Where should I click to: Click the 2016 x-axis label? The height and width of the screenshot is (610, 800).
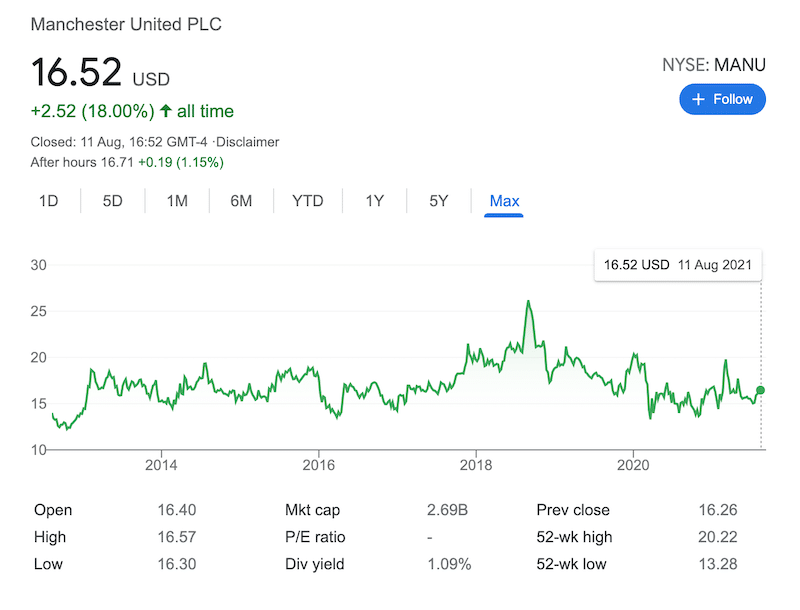click(x=318, y=465)
